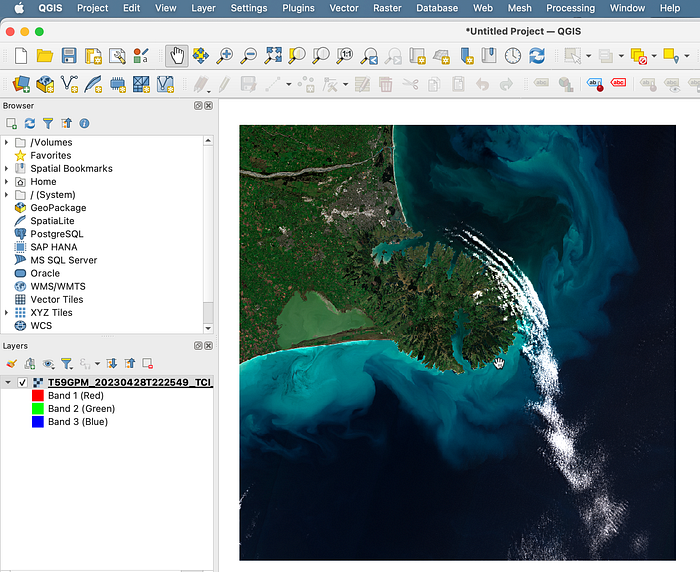Click Remove Layer icon in Layers panel
This screenshot has width=700, height=572.
point(148,364)
